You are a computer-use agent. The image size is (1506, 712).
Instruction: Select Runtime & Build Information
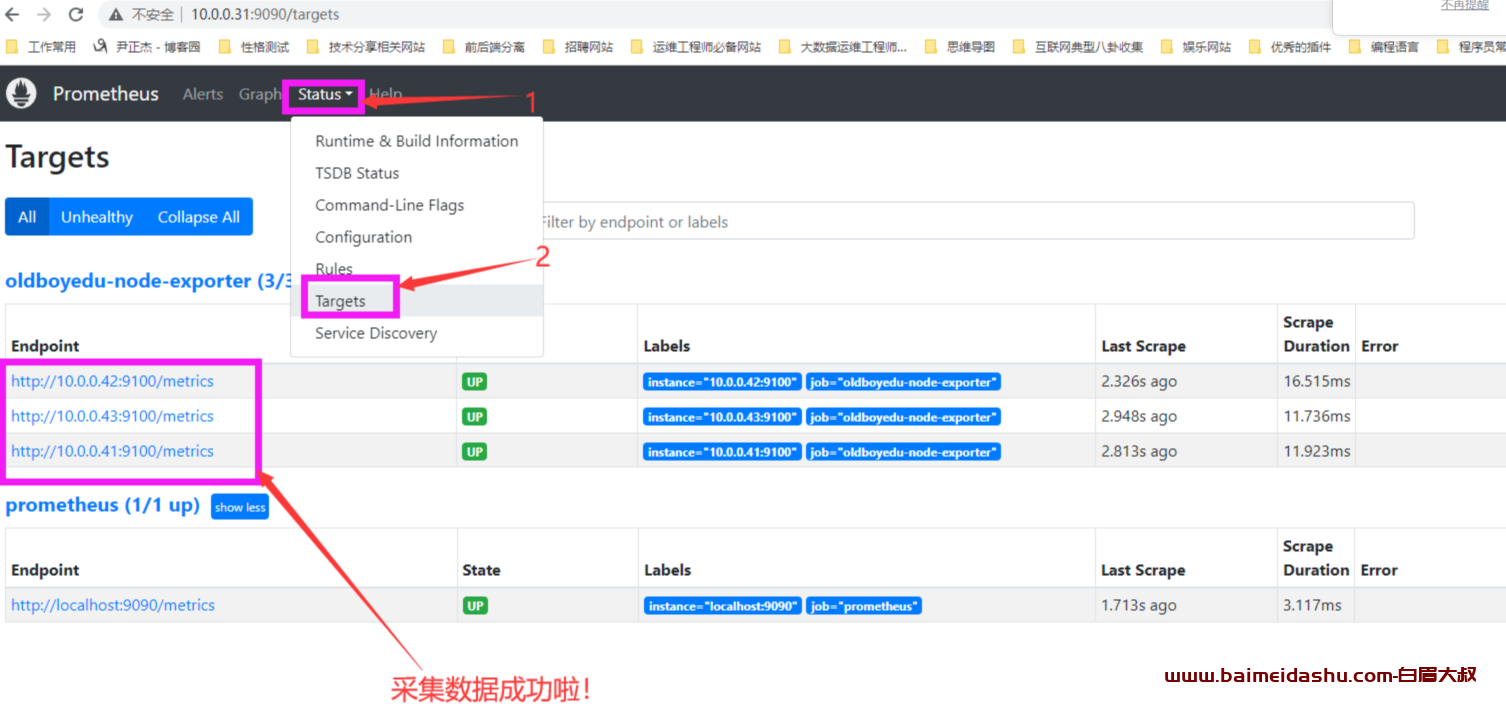tap(417, 141)
